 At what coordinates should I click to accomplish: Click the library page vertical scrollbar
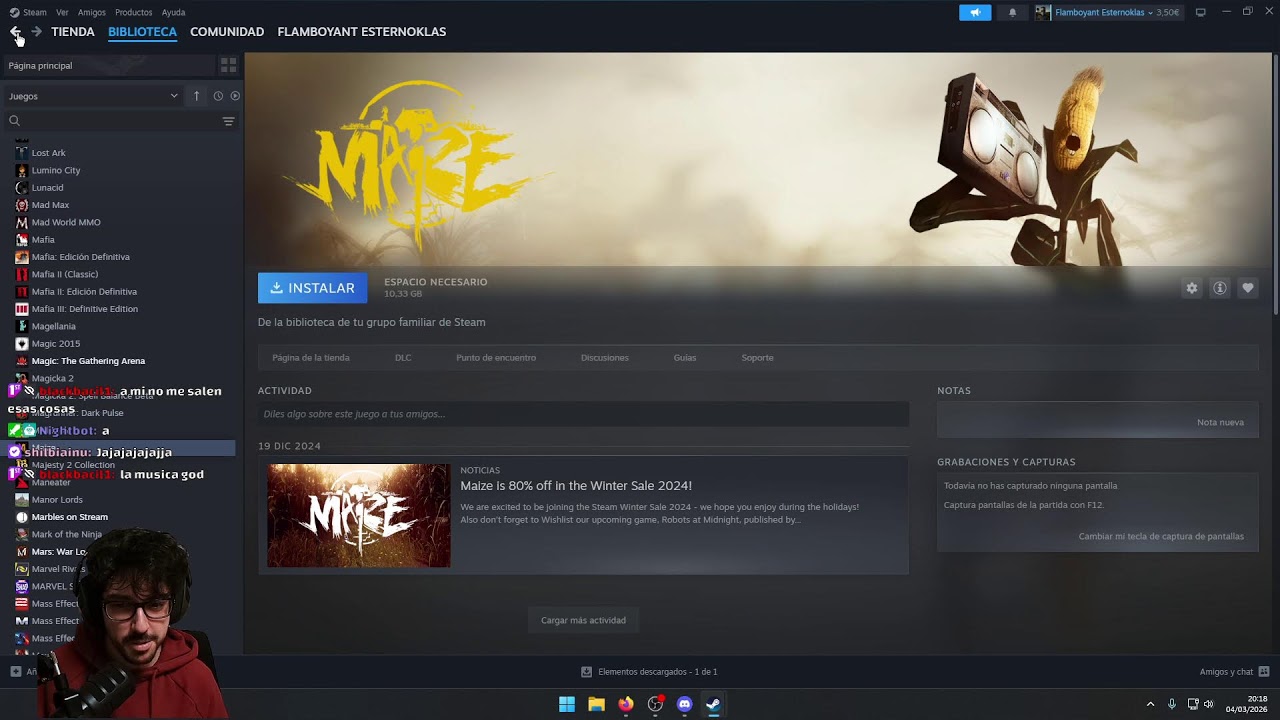(x=1275, y=185)
